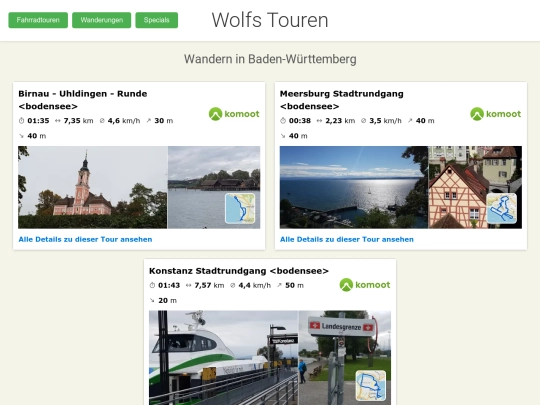
Task: Click the descent arrow icon in the Birnau card
Action: click(x=21, y=136)
